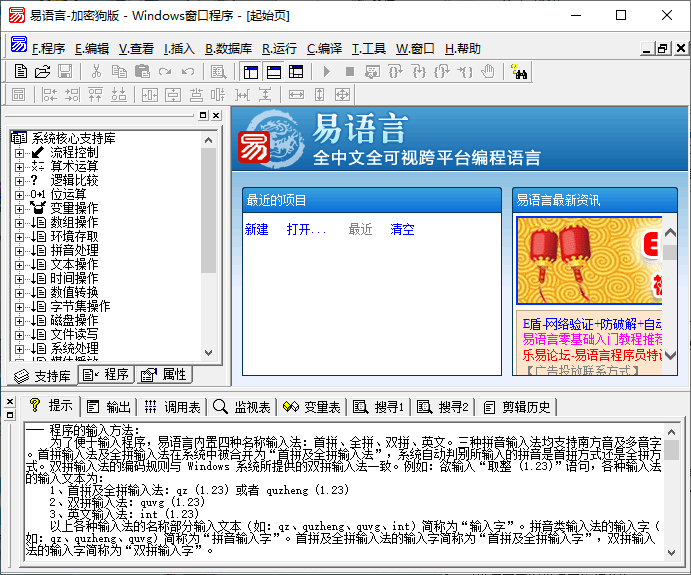Open the E盾-网络验证 news link
The image size is (691, 575).
pyautogui.click(x=592, y=324)
